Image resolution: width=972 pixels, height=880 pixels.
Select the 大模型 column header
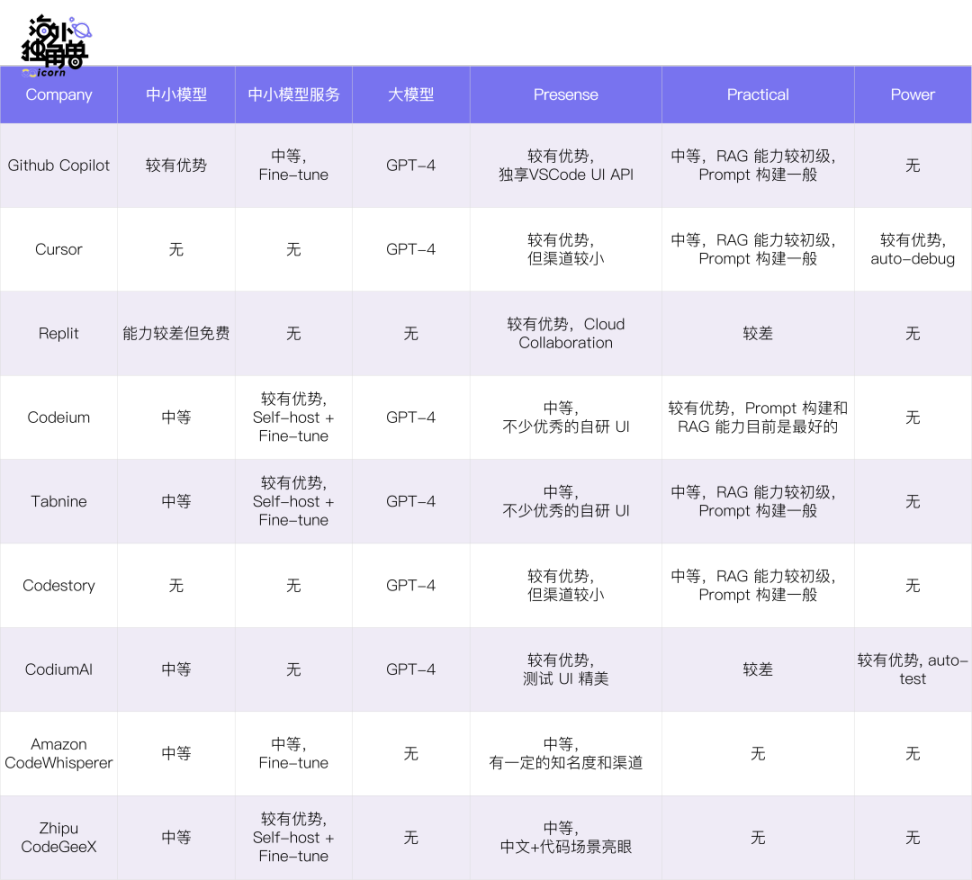[411, 95]
